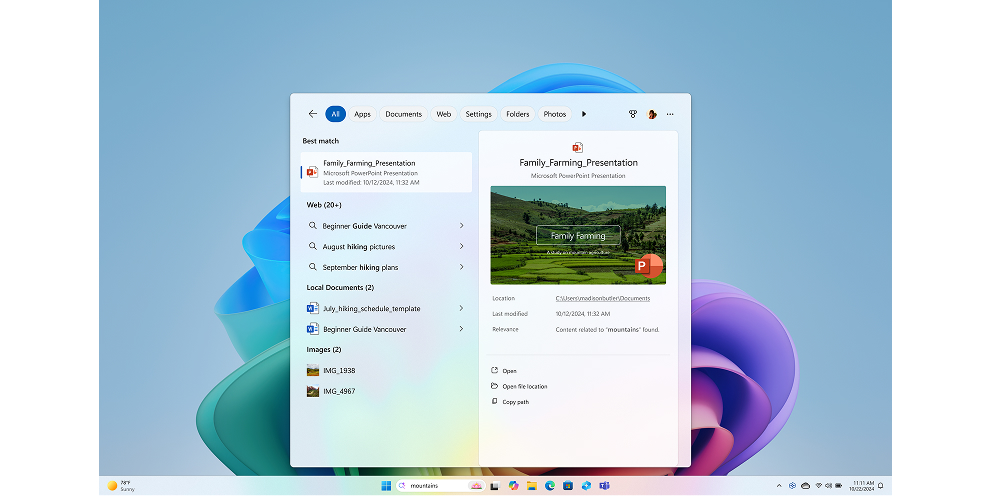
Task: Click Open in the preview pane
Action: [504, 371]
